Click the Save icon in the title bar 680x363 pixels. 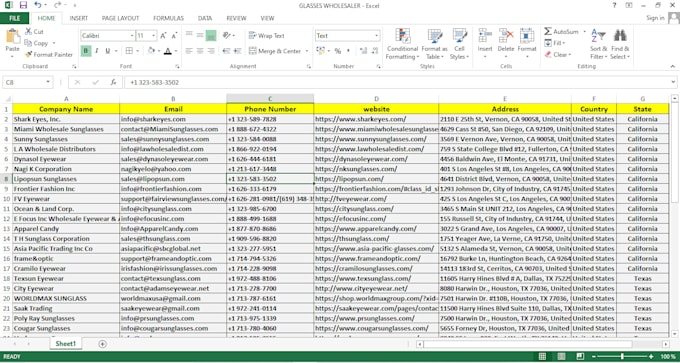(x=23, y=5)
